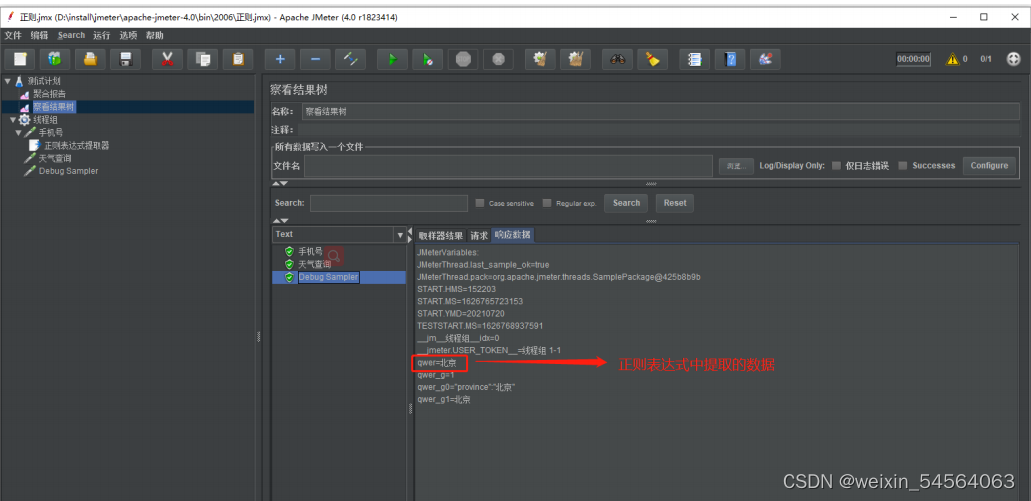Click the binoculars Search icon
Image resolution: width=1031 pixels, height=501 pixels.
point(617,59)
